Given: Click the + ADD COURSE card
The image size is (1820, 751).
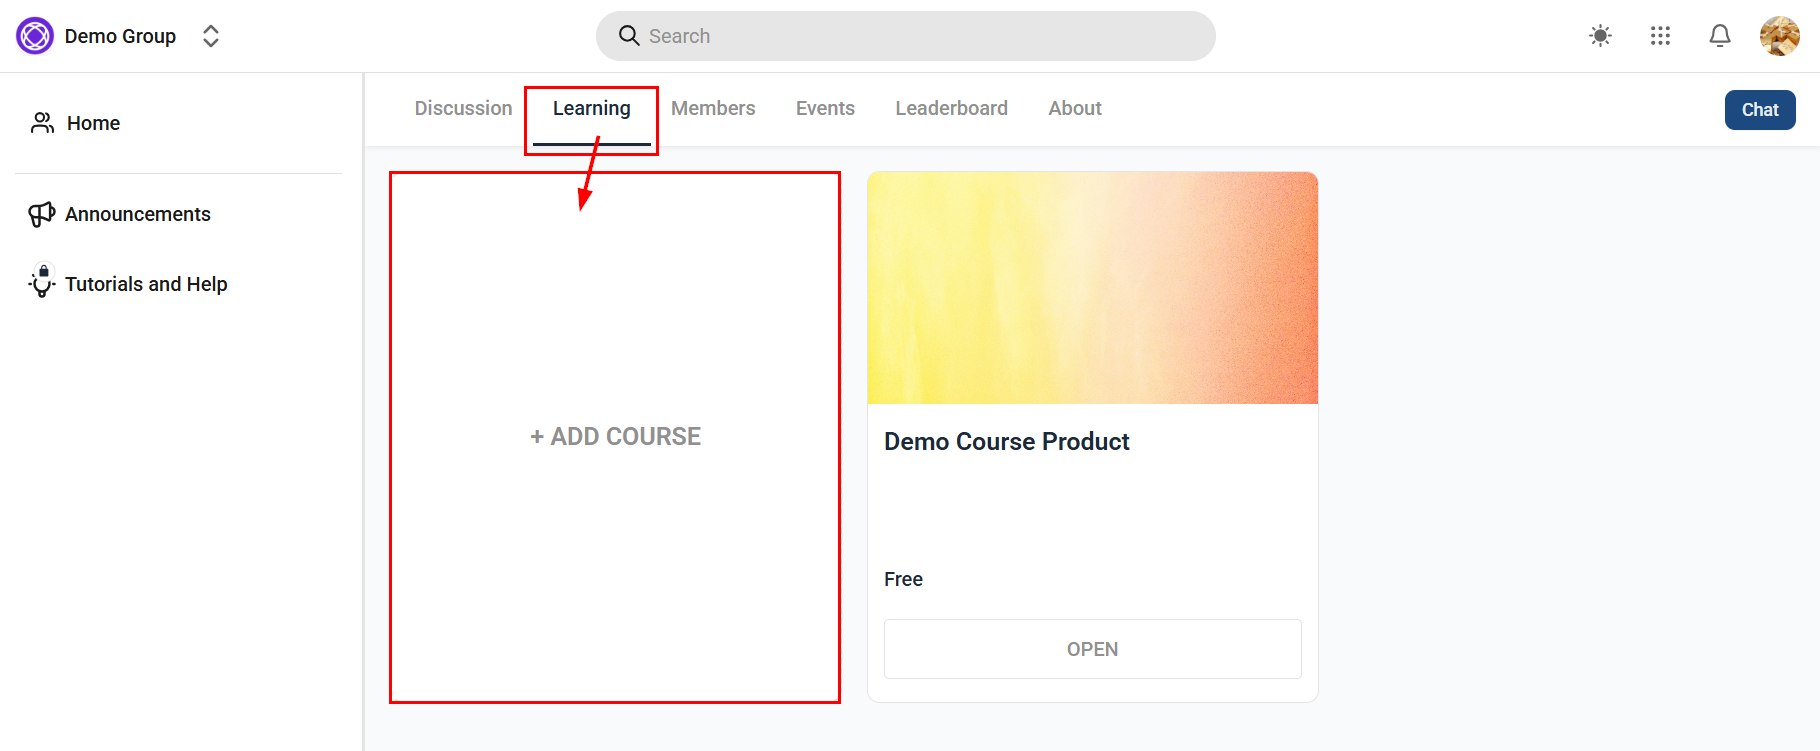Looking at the screenshot, I should click(615, 437).
